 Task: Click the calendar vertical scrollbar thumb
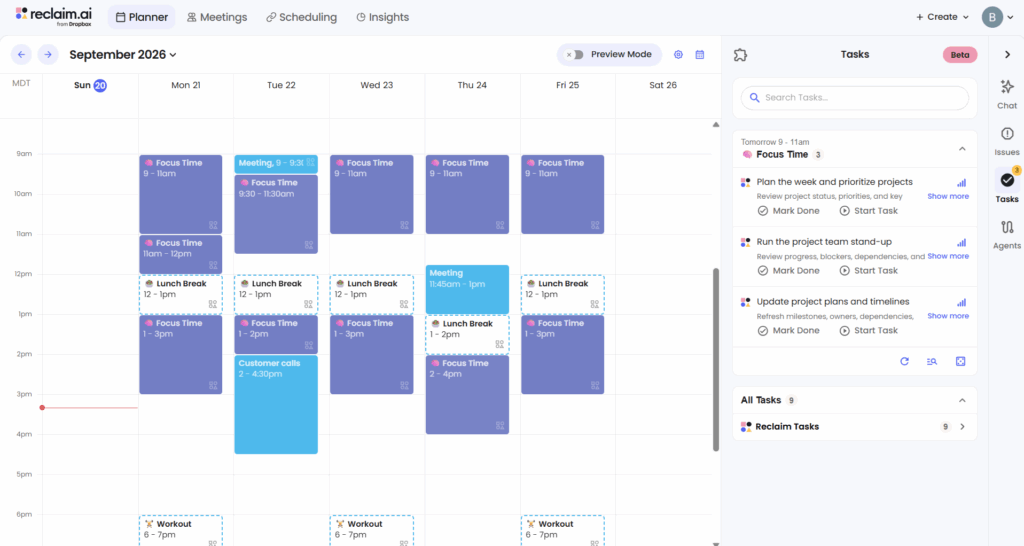click(716, 359)
